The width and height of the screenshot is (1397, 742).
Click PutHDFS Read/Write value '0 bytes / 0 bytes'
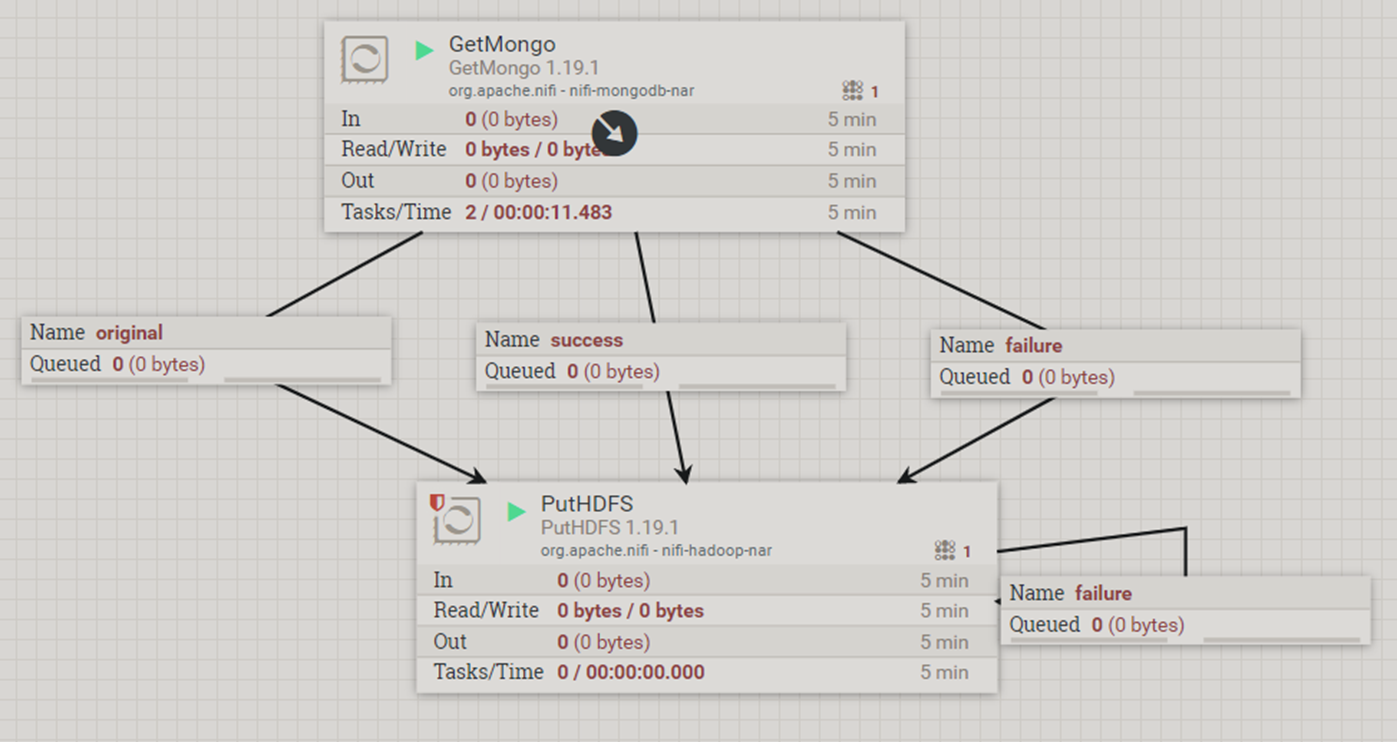tap(631, 611)
